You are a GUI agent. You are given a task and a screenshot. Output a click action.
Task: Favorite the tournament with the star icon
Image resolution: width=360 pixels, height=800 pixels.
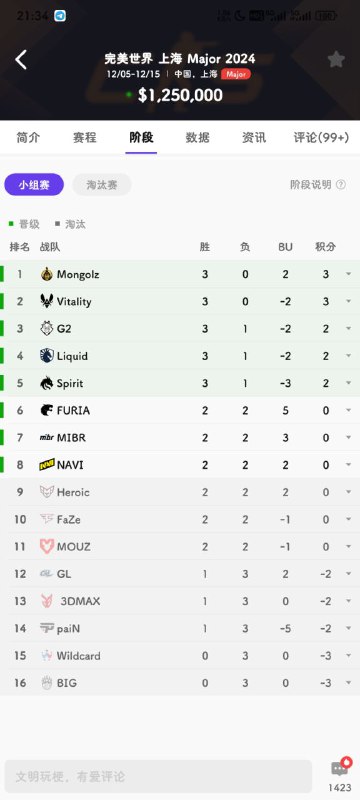point(336,60)
